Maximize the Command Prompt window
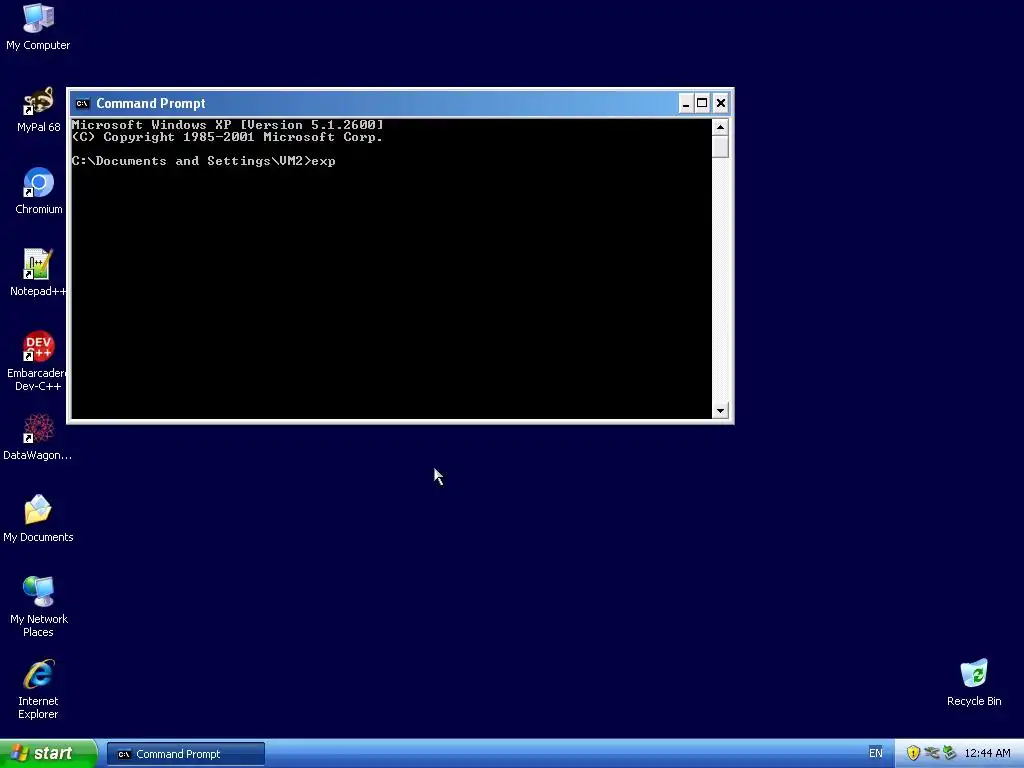 (702, 103)
